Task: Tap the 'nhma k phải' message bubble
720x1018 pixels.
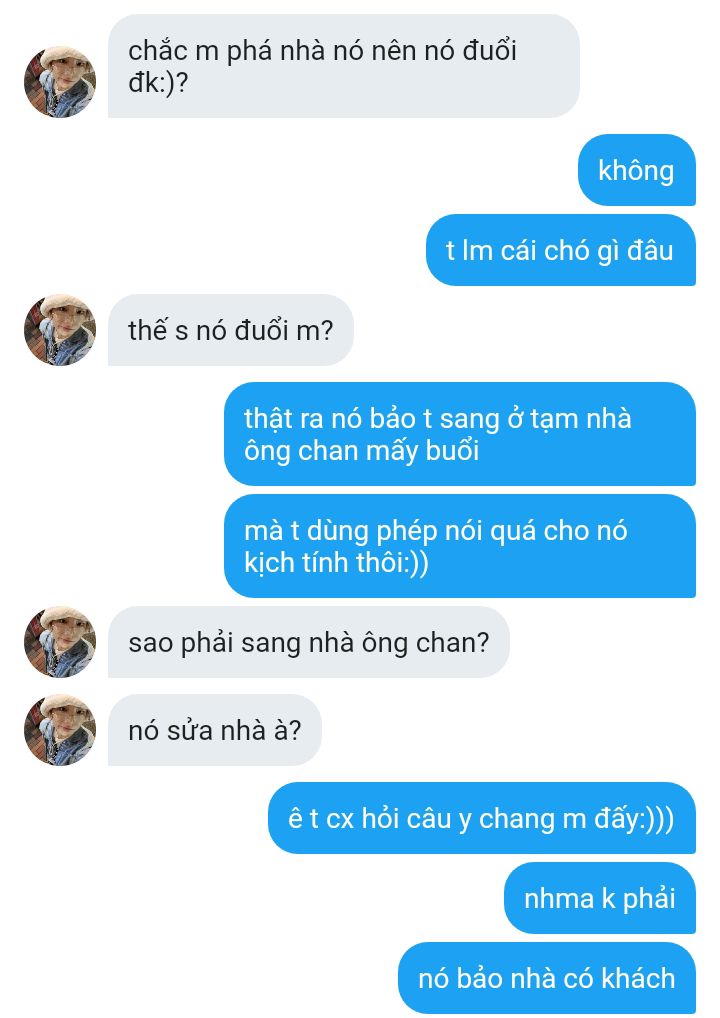Action: tap(600, 898)
